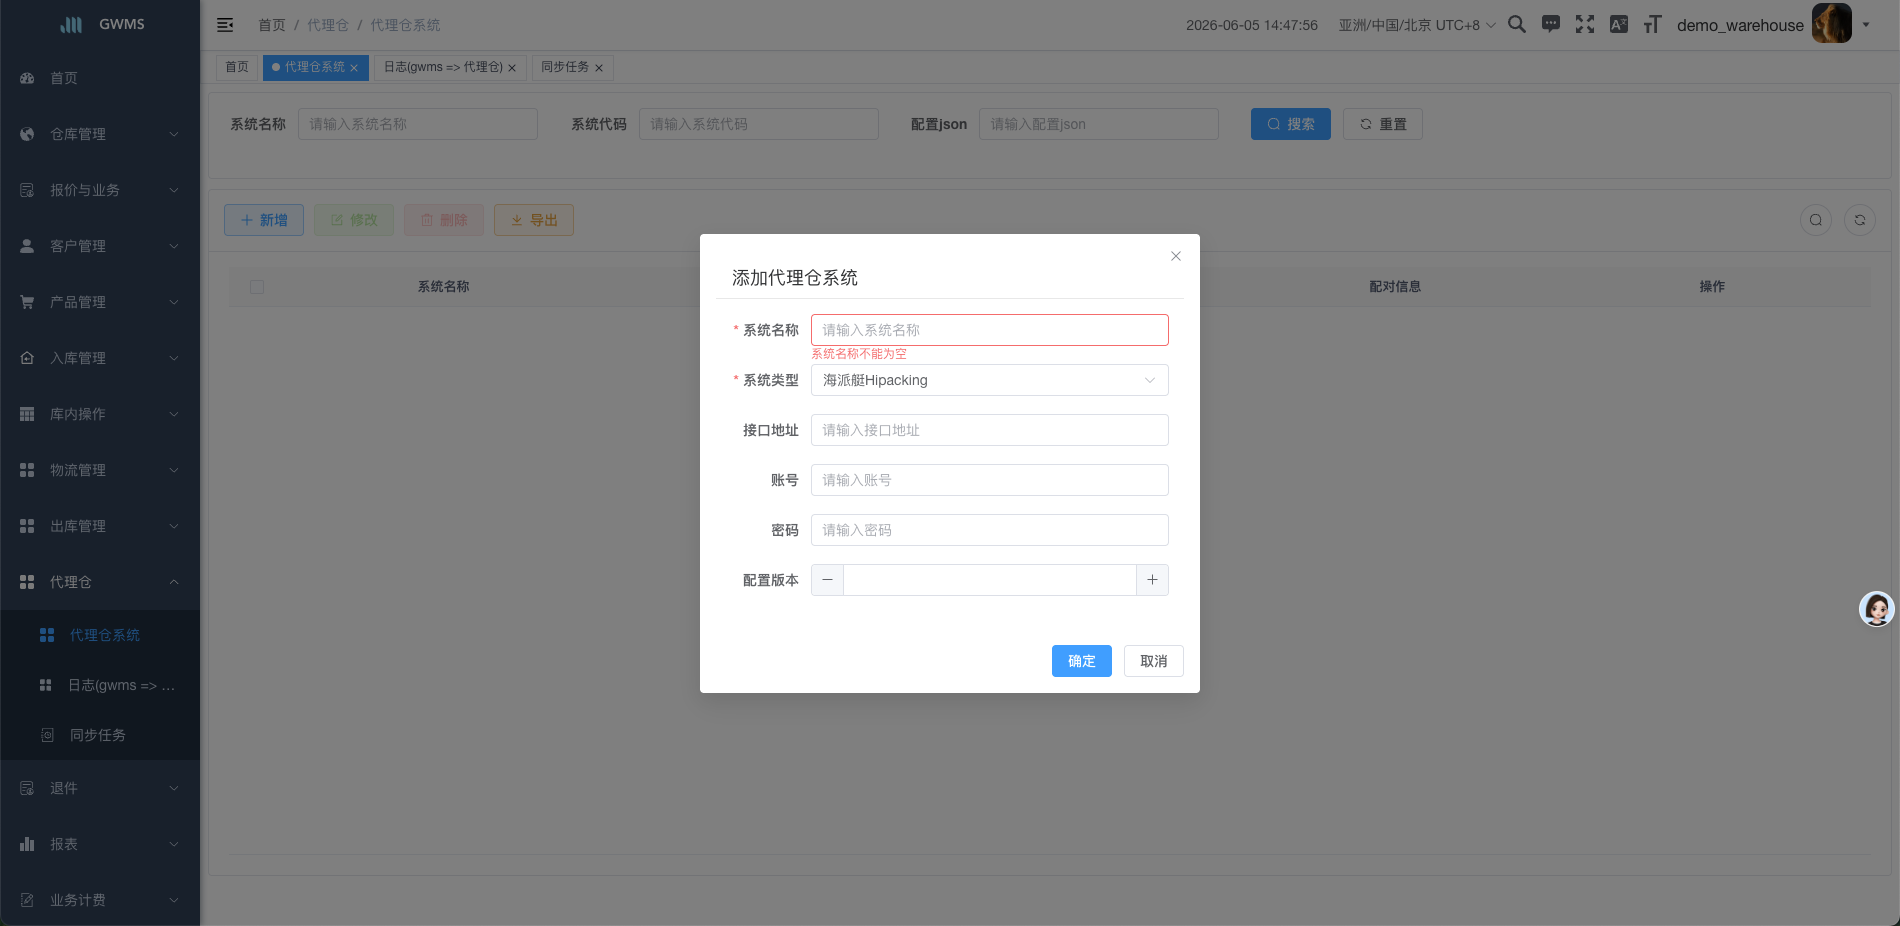
Task: Toggle the sidebar collapse hamburger icon
Action: (225, 25)
